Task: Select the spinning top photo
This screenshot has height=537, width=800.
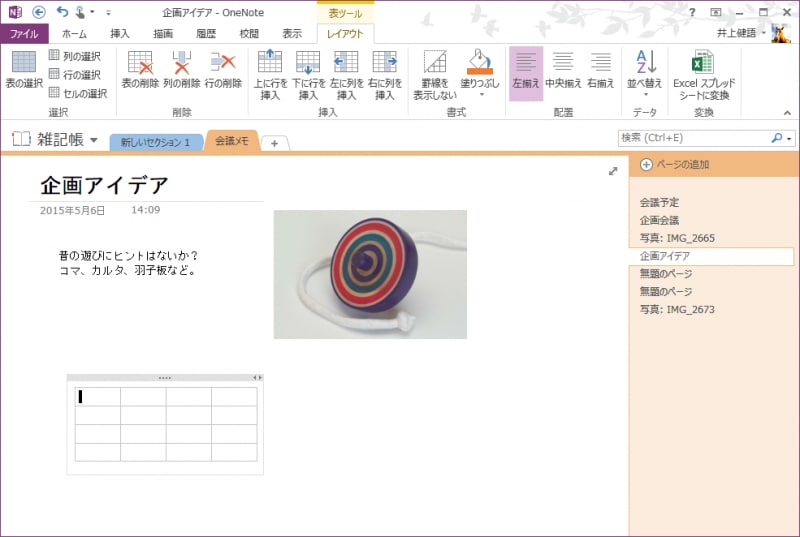Action: [370, 274]
